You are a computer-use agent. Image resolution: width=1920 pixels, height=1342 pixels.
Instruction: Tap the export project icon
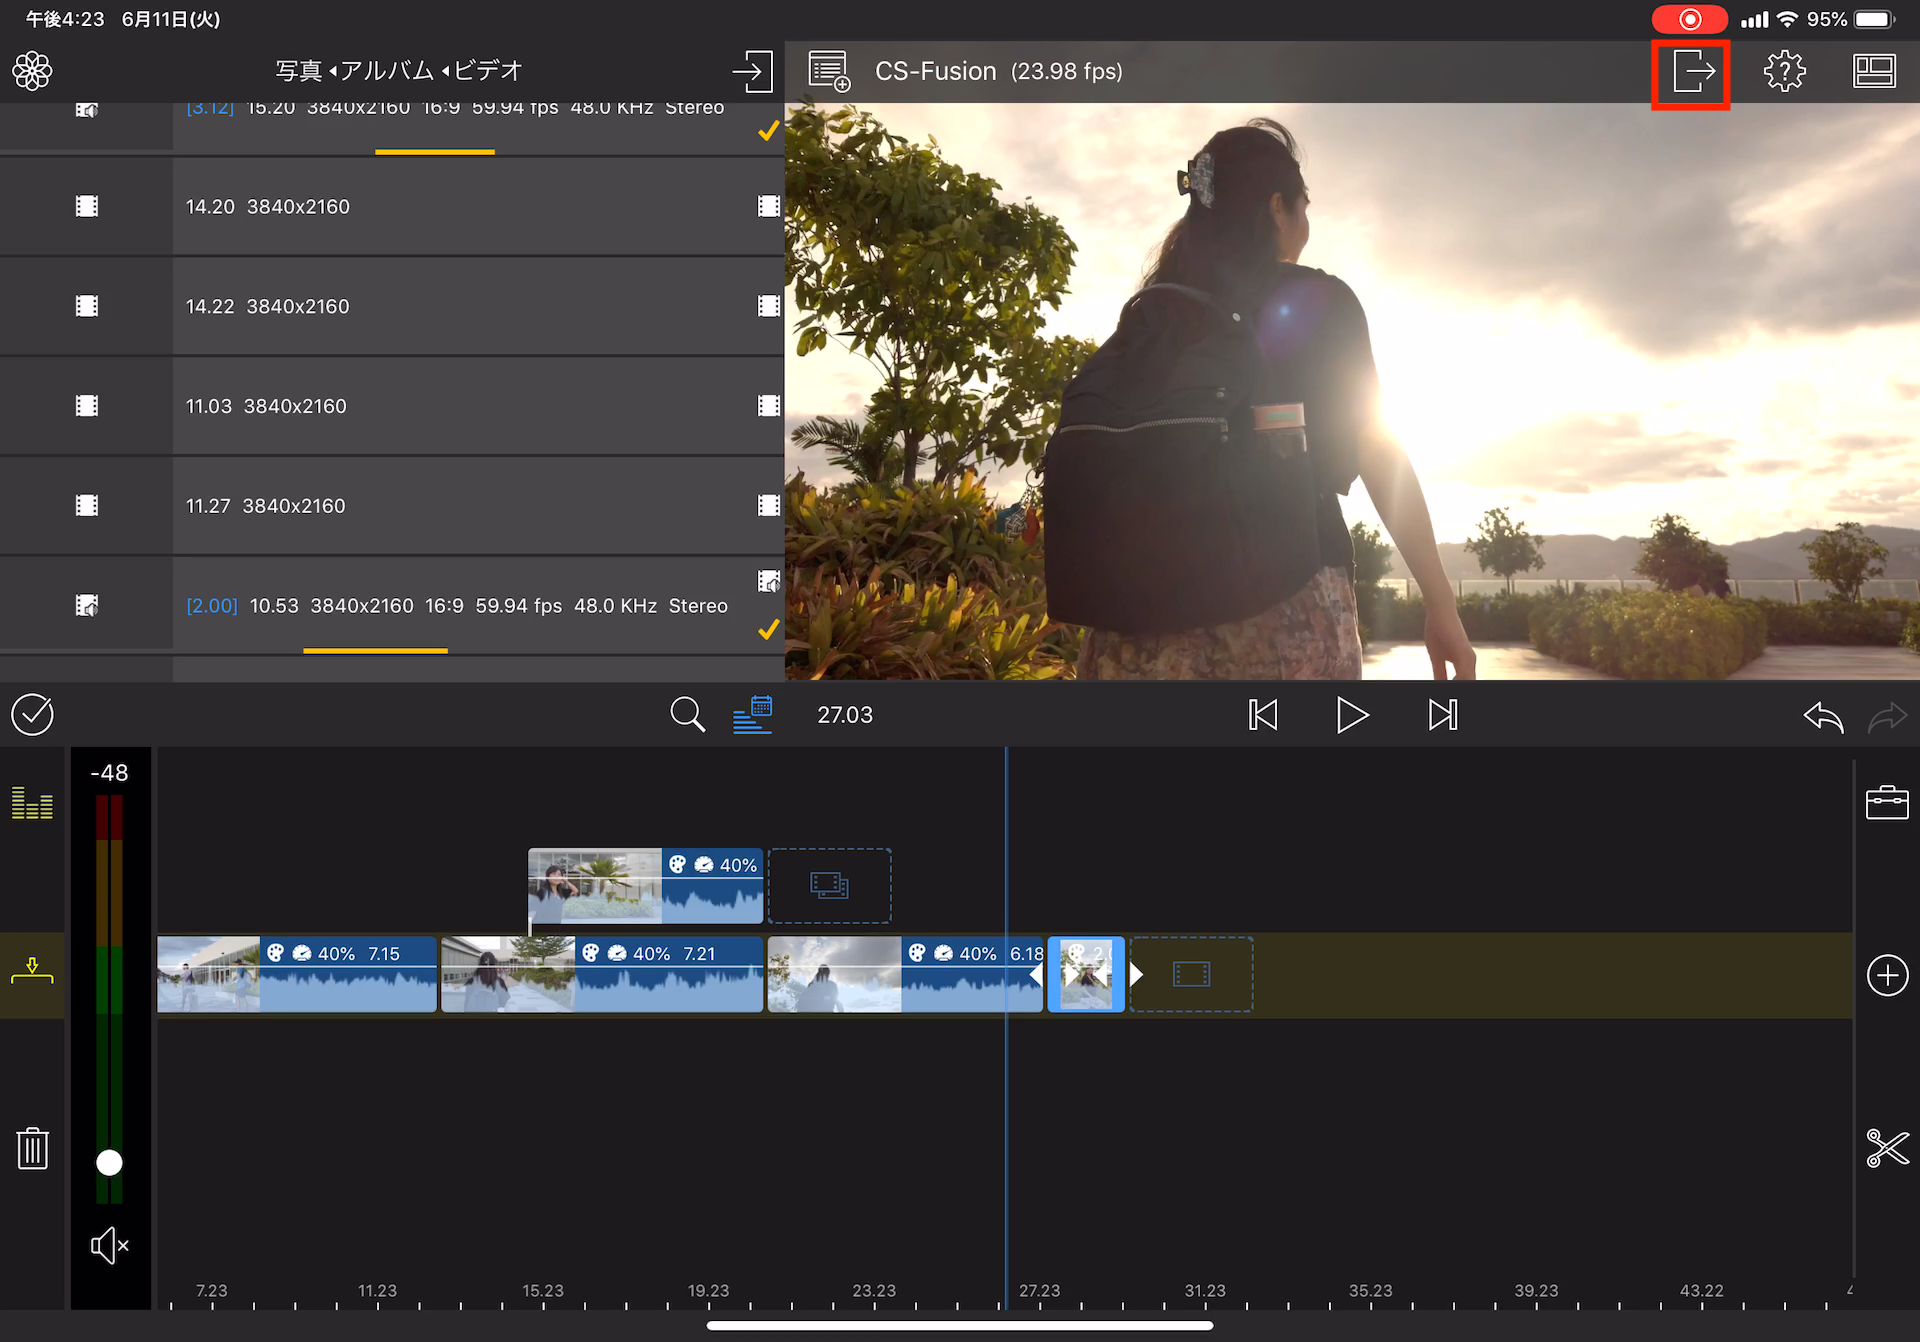1690,72
